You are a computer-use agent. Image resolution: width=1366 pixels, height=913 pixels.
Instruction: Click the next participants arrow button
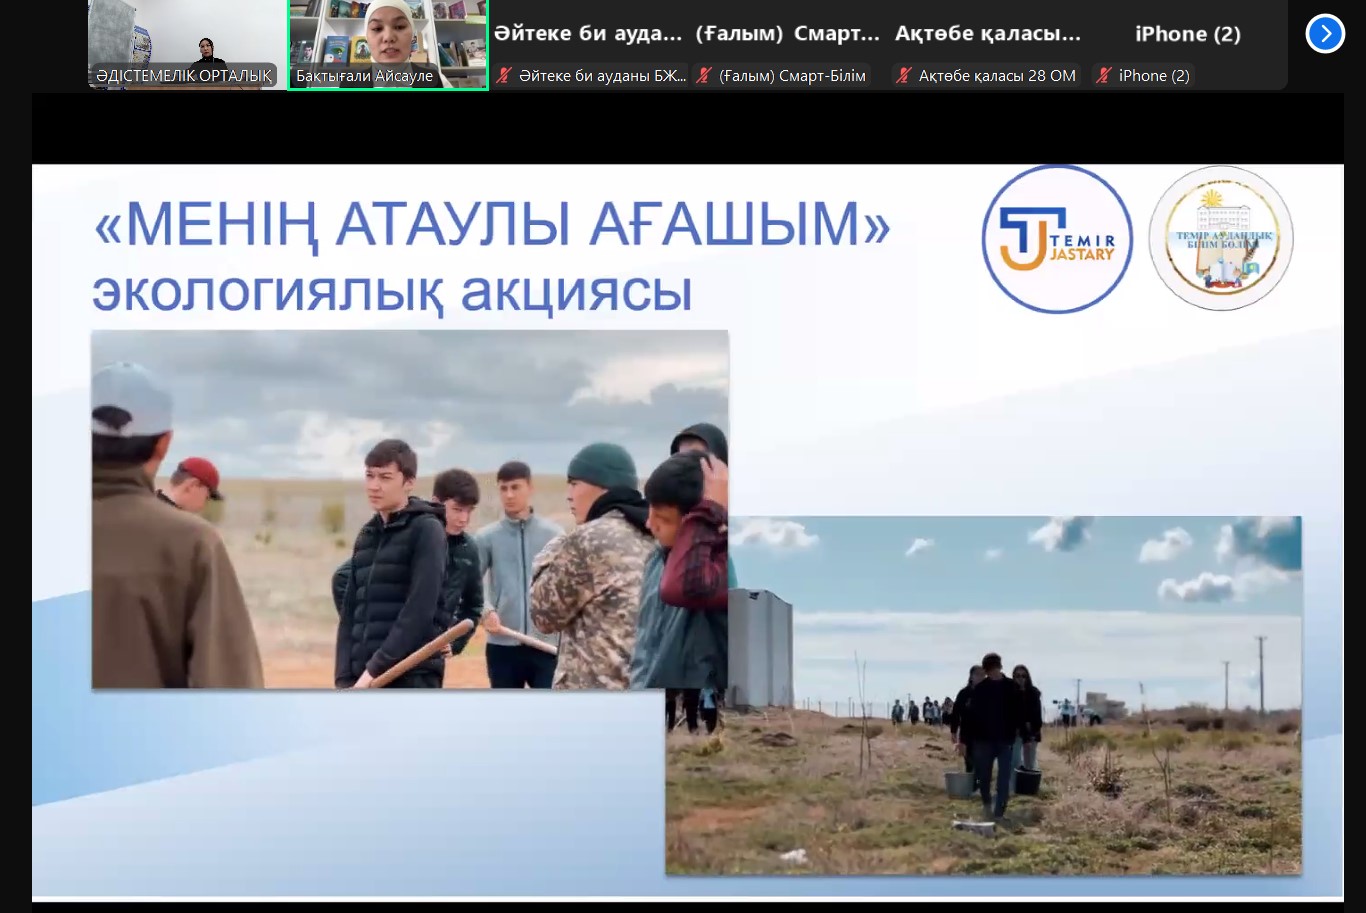tap(1325, 34)
